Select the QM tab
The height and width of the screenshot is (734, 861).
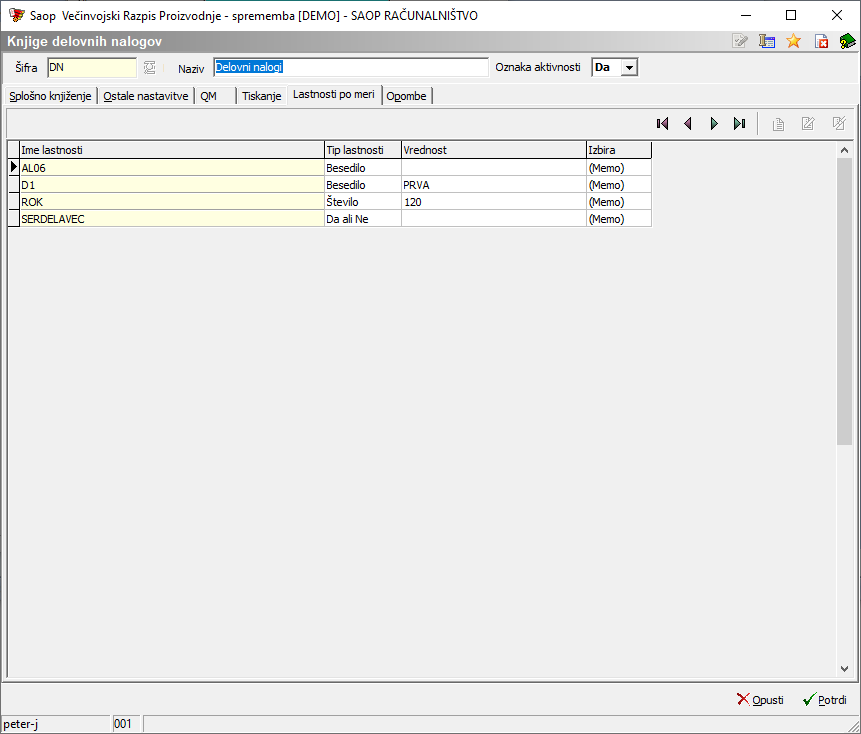point(209,96)
